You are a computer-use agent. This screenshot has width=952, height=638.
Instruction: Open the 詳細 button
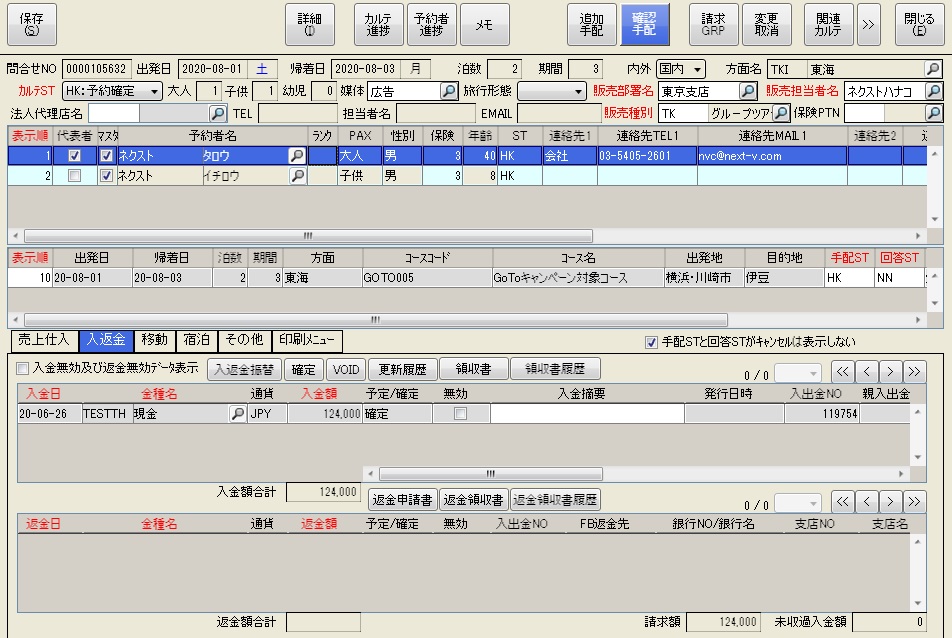[x=310, y=24]
